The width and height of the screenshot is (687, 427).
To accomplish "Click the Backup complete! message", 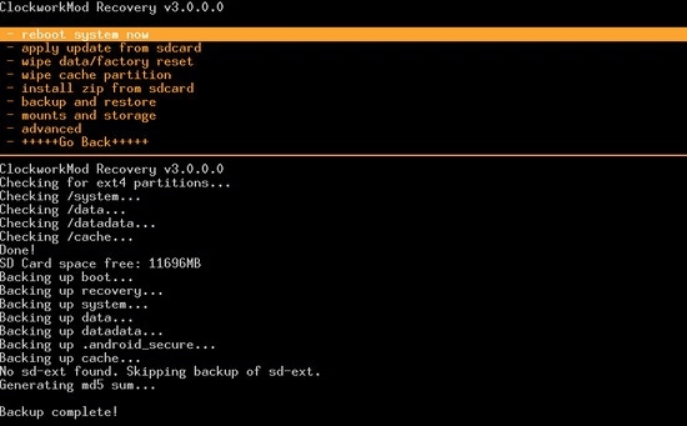I will [x=59, y=411].
